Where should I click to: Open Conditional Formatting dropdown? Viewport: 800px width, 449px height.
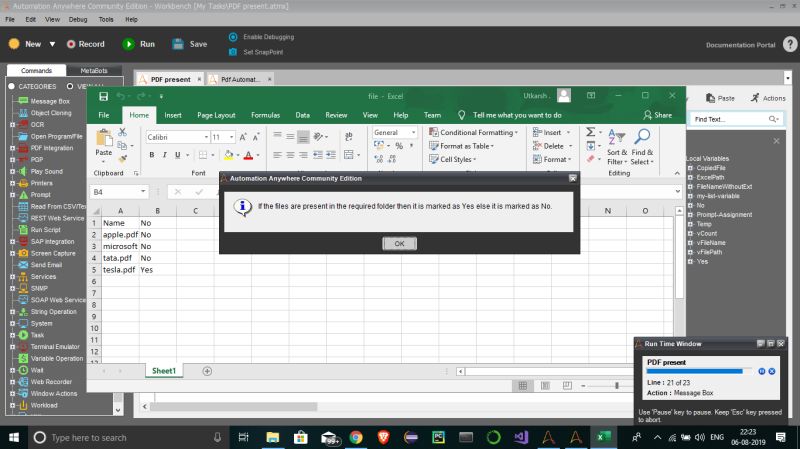pyautogui.click(x=473, y=132)
